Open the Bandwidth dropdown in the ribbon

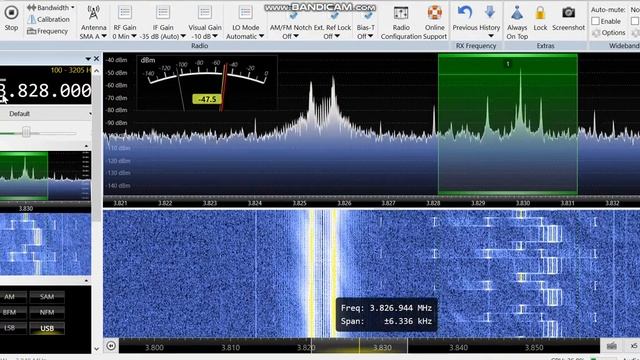click(x=51, y=7)
